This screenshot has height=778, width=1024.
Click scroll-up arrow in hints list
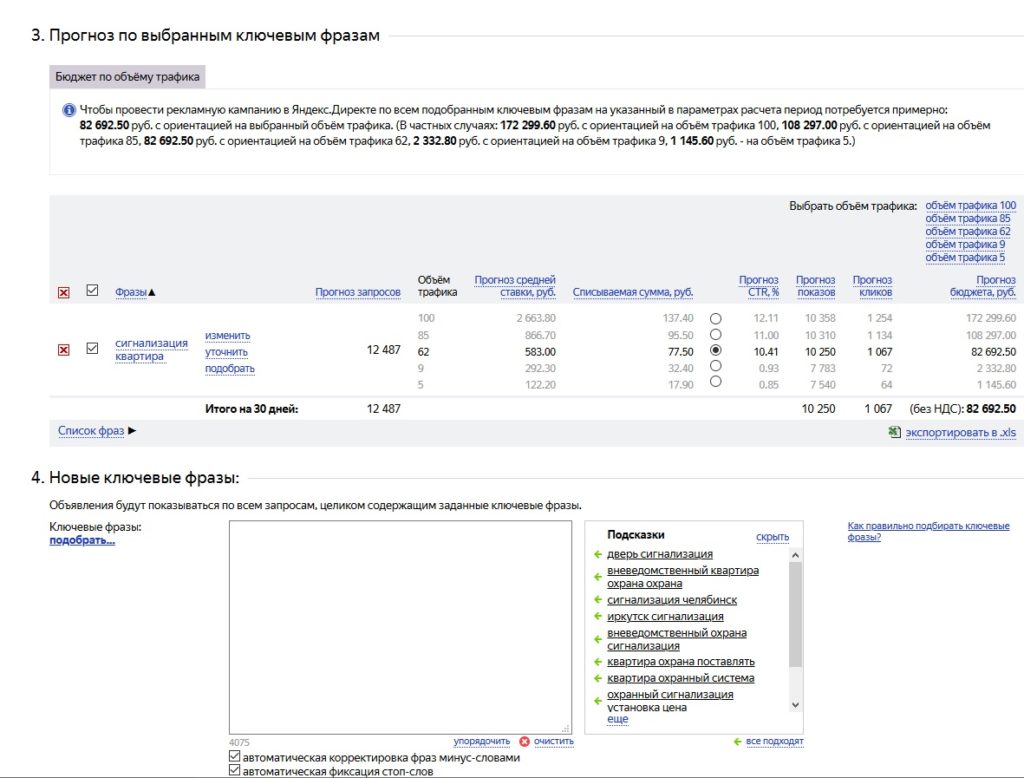tap(795, 555)
